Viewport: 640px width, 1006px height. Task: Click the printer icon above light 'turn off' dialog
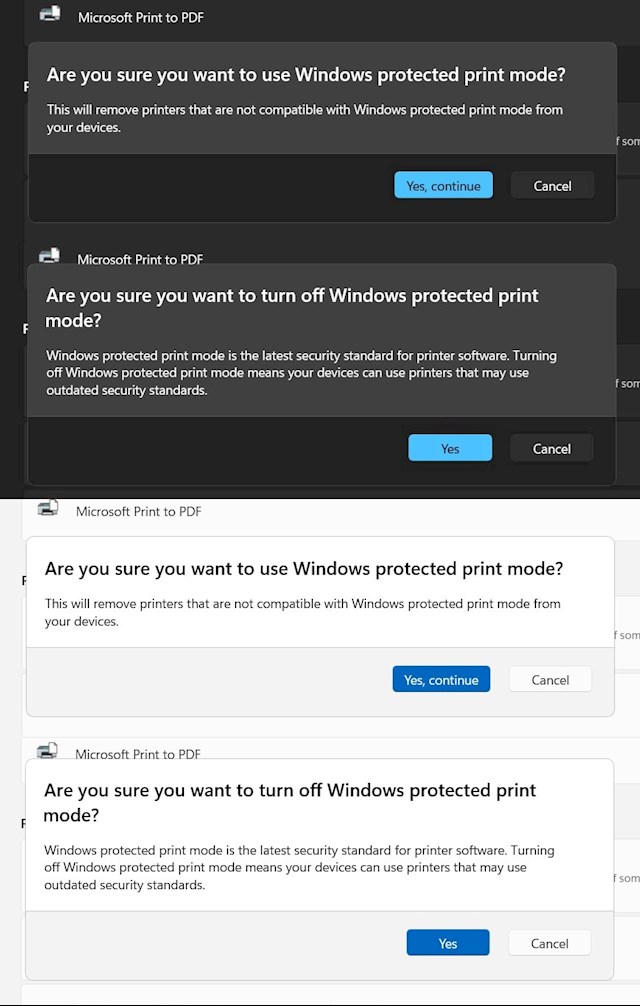[47, 750]
